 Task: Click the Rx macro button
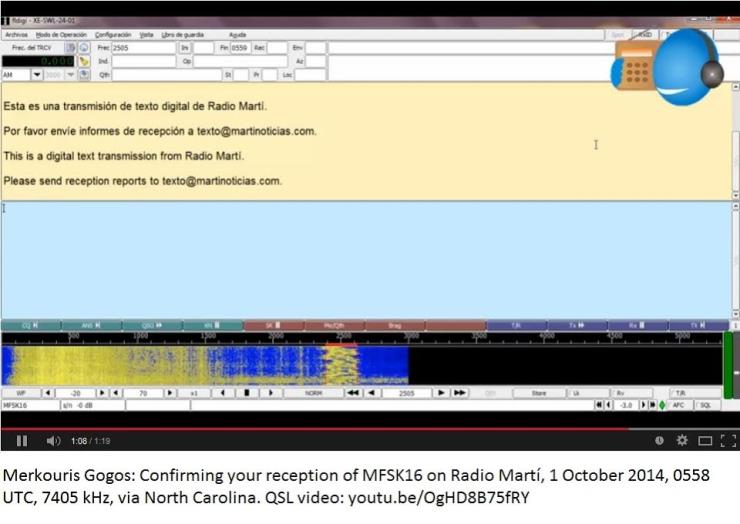pos(638,325)
